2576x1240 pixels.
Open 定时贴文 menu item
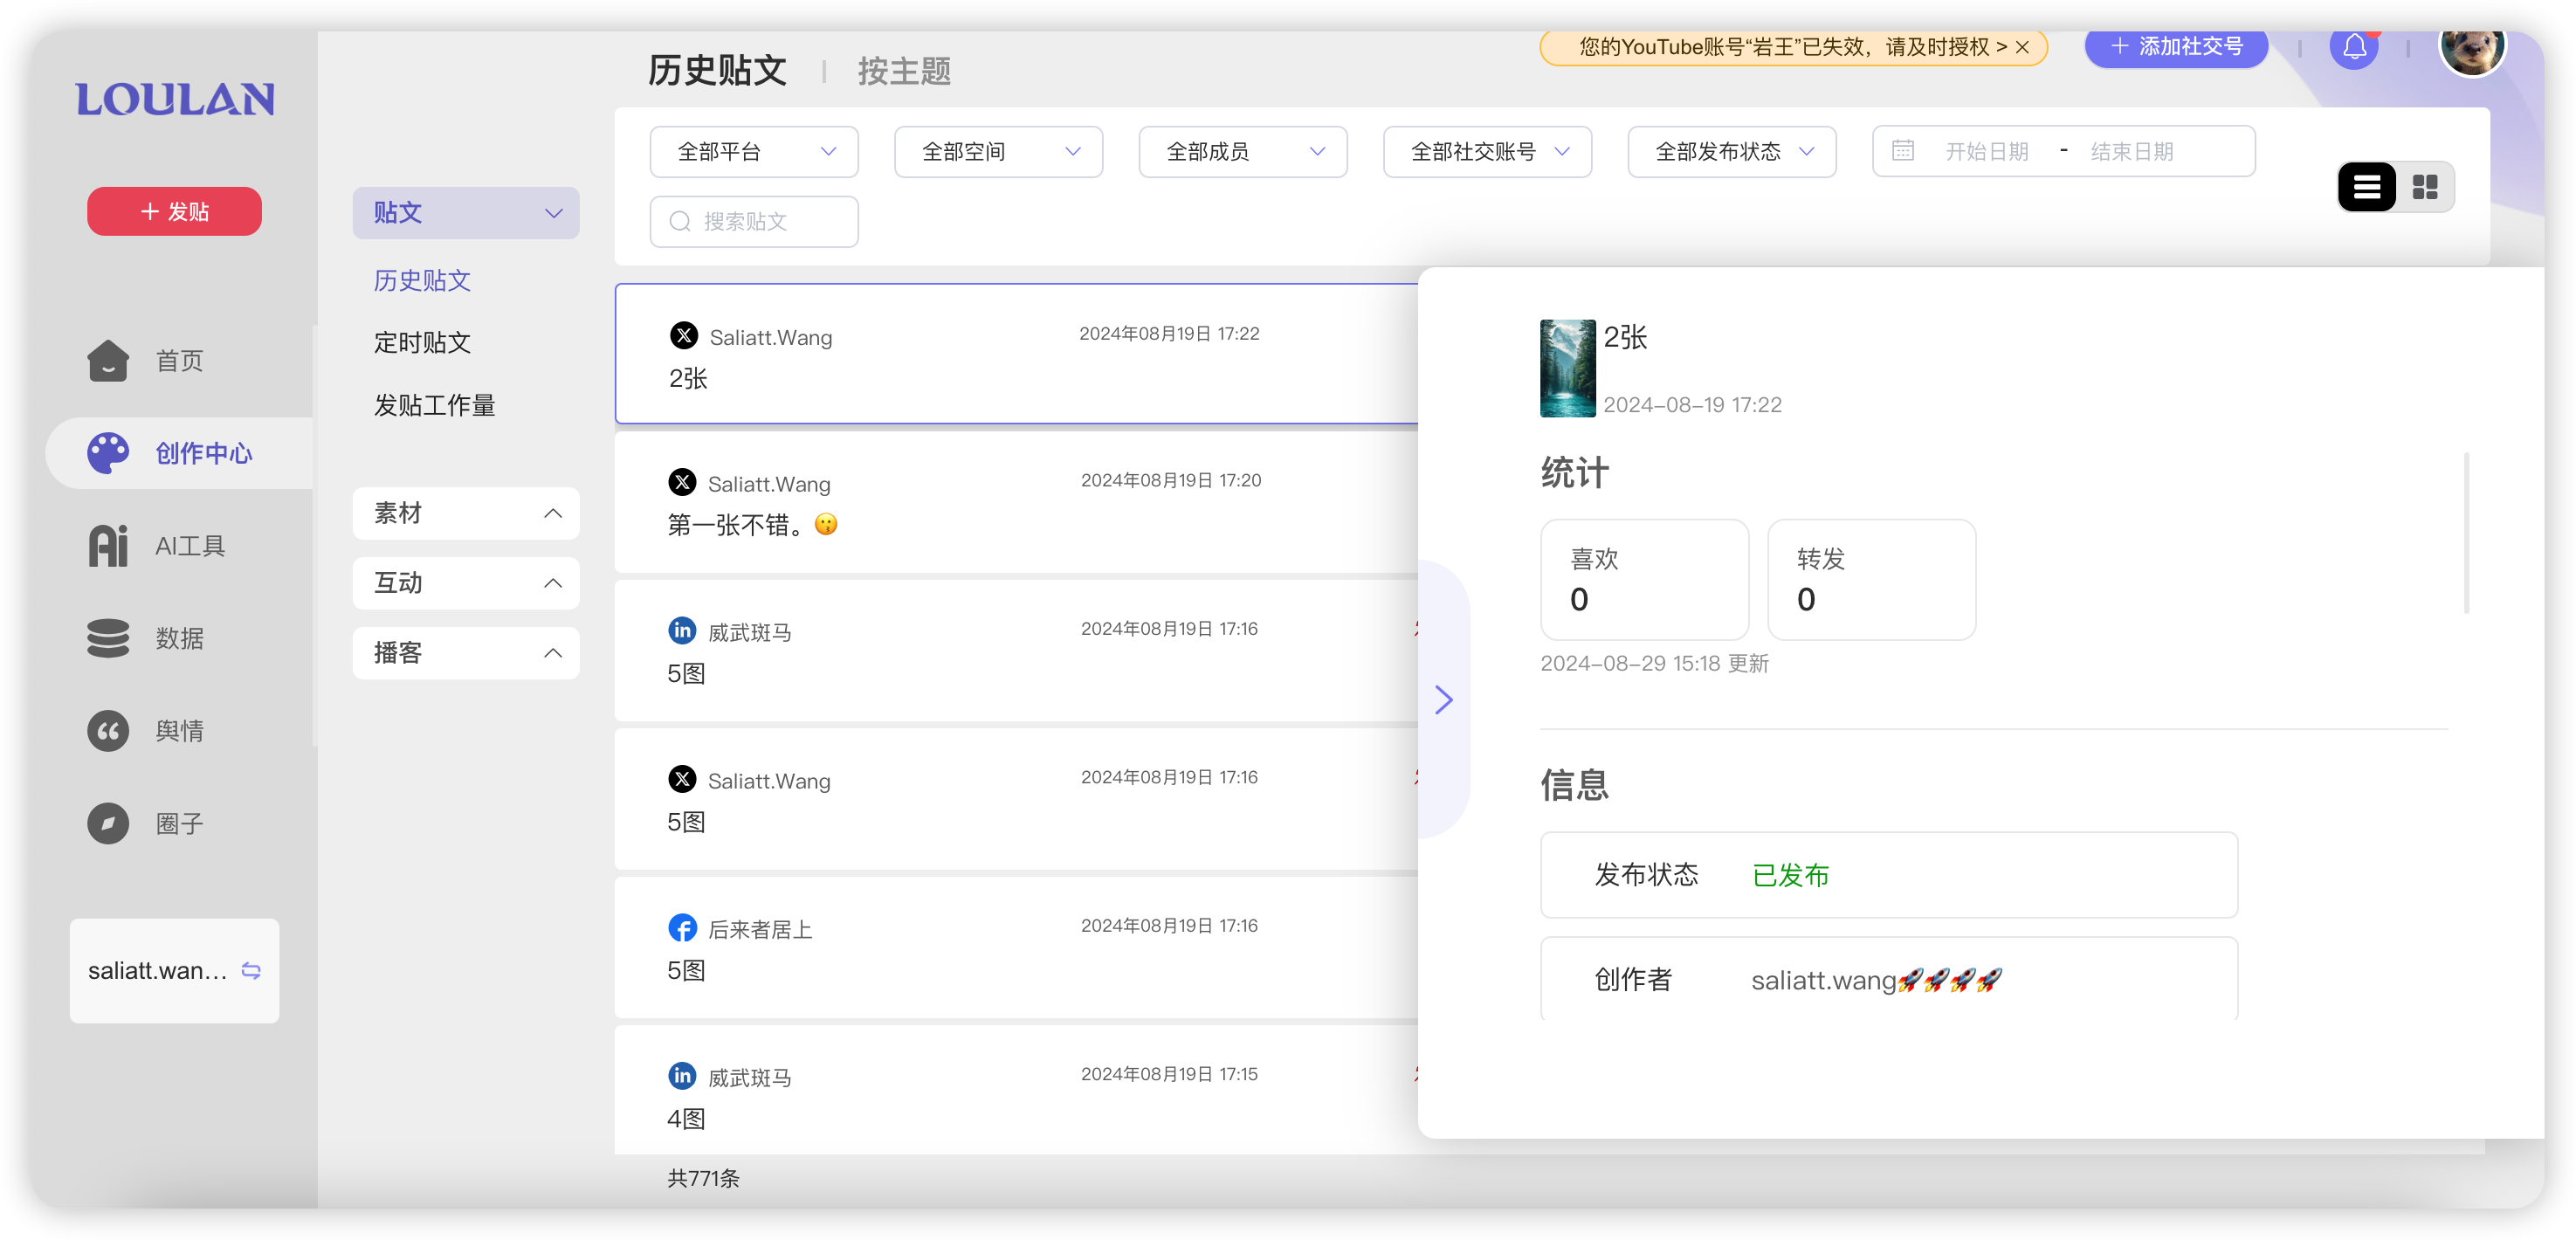pyautogui.click(x=422, y=343)
